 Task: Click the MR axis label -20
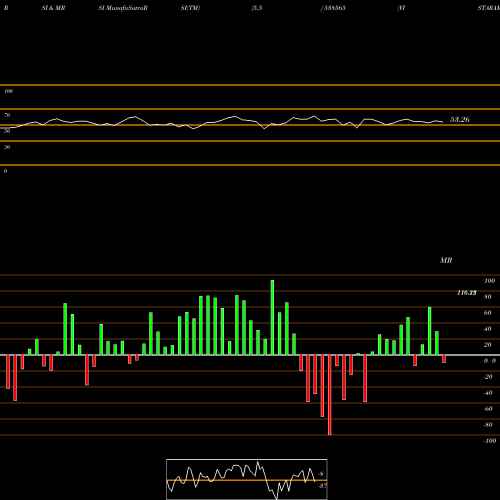point(488,377)
